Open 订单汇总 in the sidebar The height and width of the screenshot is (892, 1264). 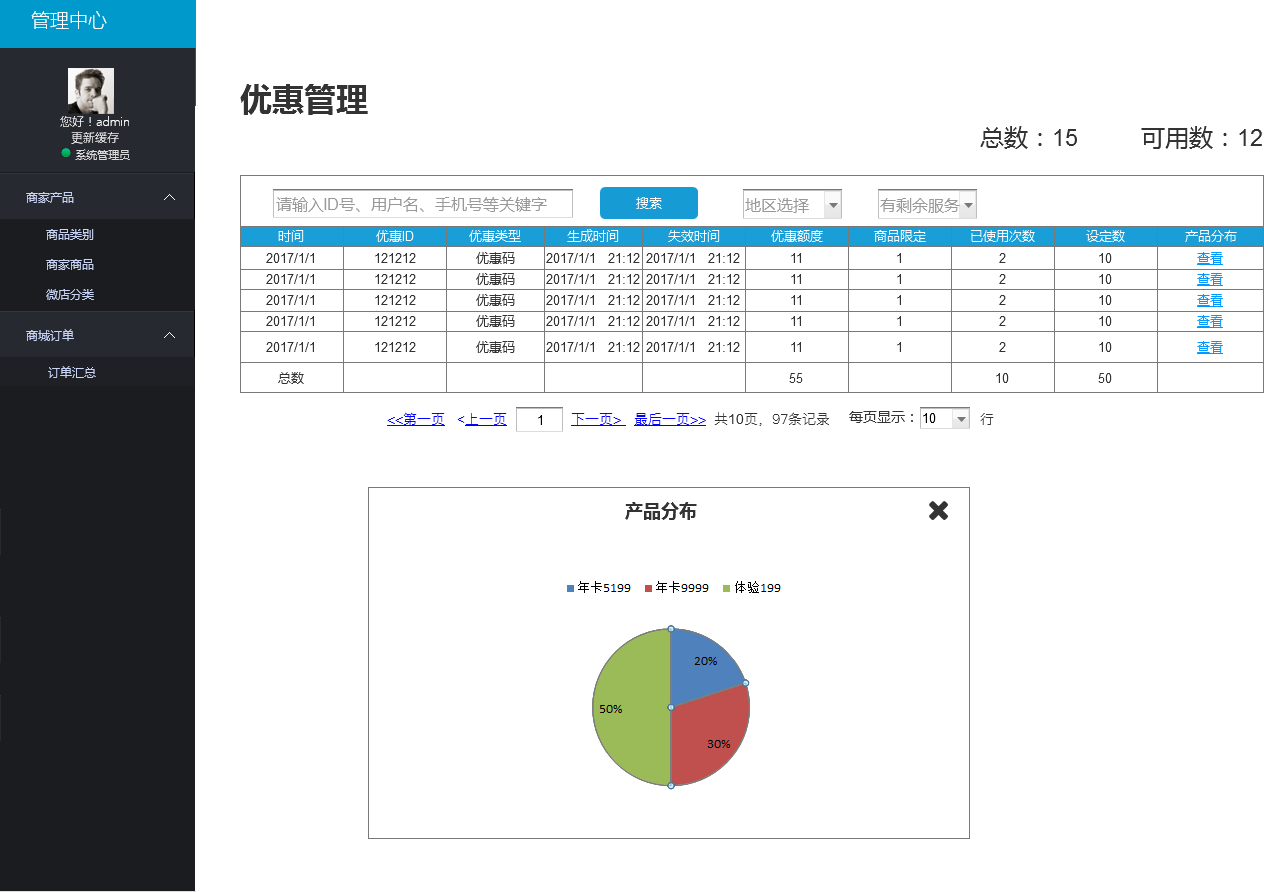pos(72,373)
